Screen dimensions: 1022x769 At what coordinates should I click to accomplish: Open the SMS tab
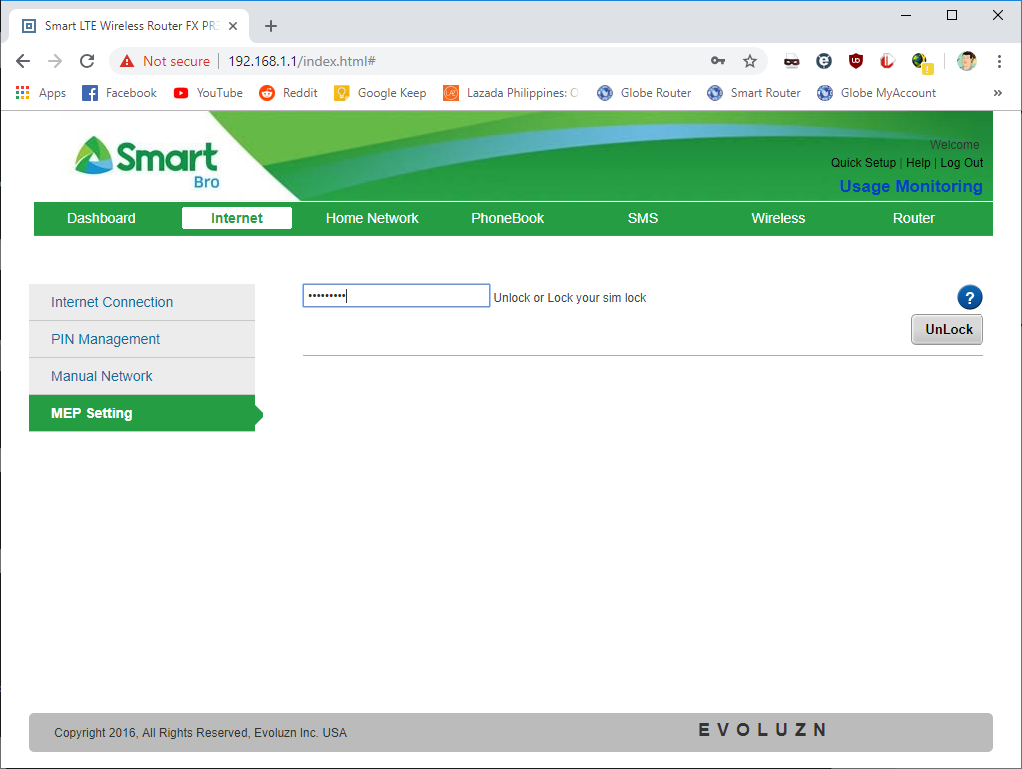(x=643, y=218)
